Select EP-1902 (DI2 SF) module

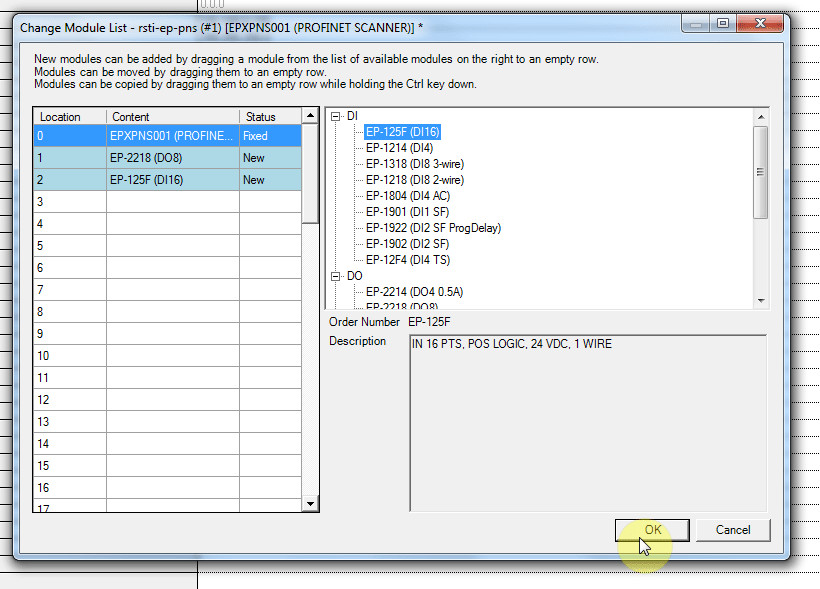[407, 244]
